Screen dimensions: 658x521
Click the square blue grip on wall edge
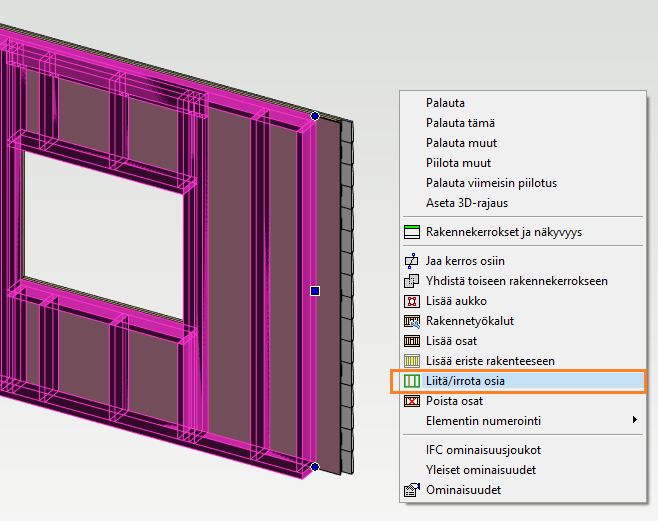pyautogui.click(x=315, y=291)
